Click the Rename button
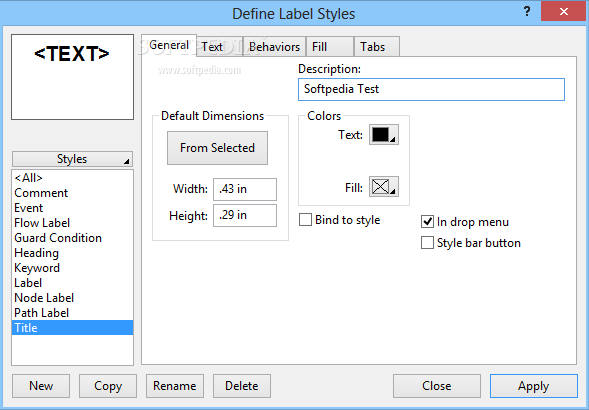 pyautogui.click(x=175, y=386)
